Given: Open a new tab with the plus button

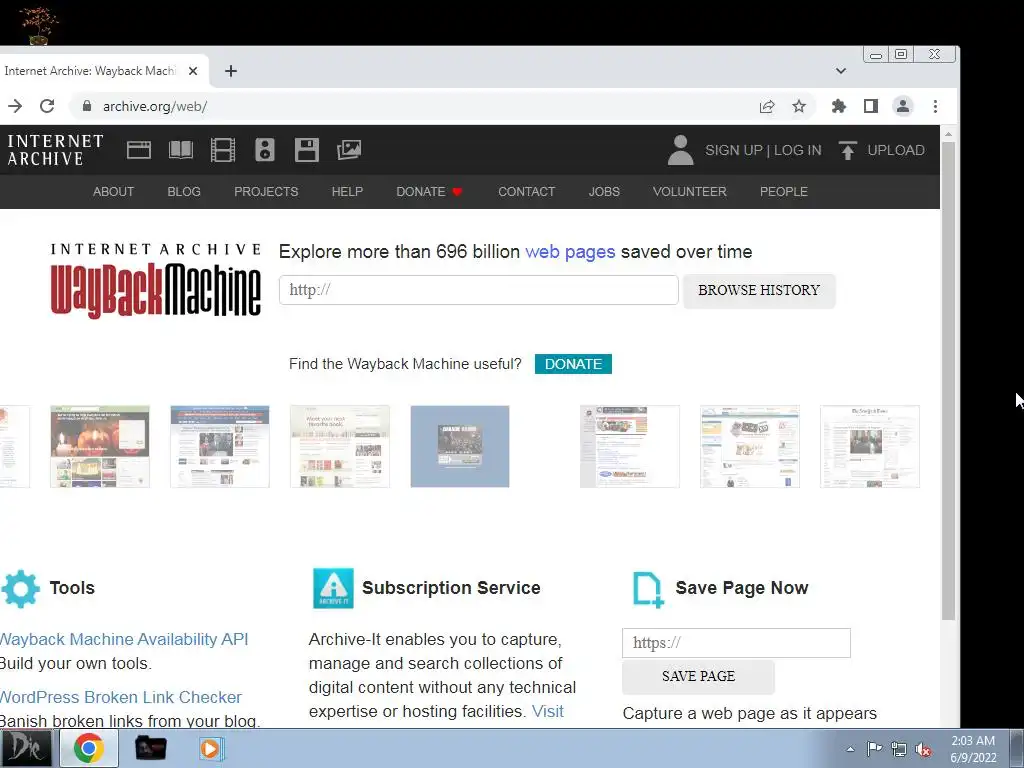Looking at the screenshot, I should pos(231,71).
